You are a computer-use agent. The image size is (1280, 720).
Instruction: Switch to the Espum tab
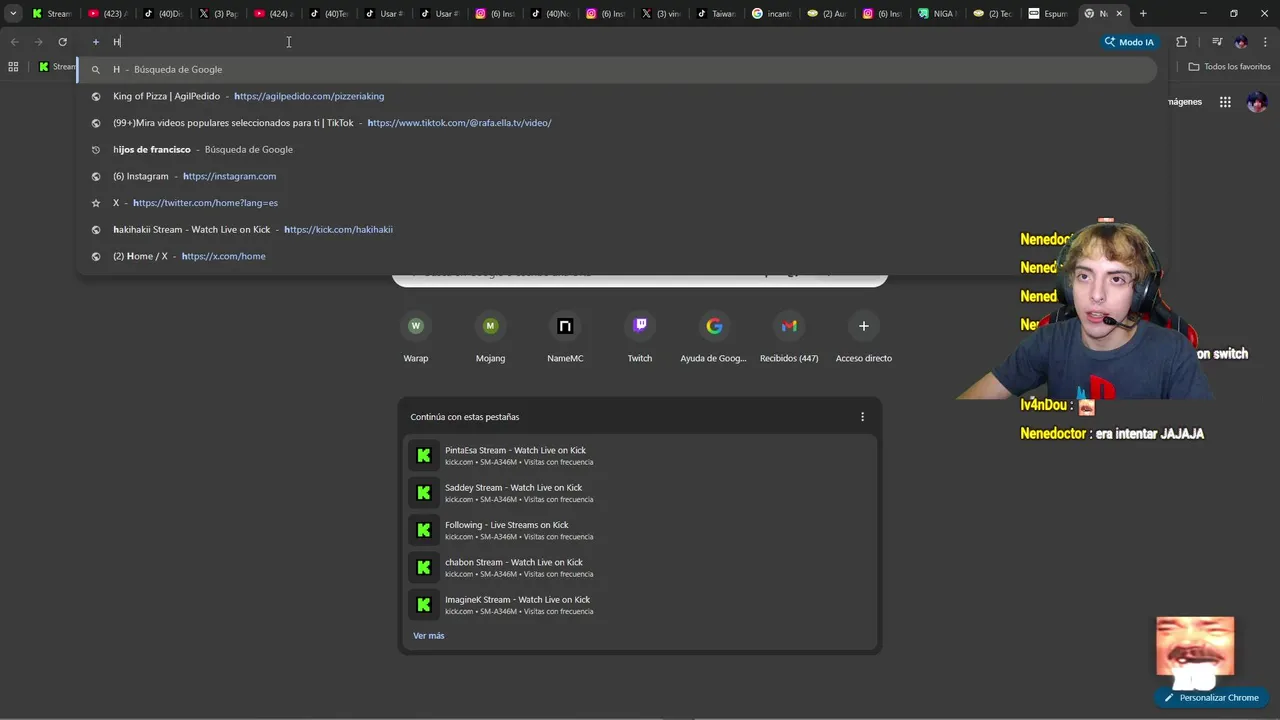coord(1048,14)
